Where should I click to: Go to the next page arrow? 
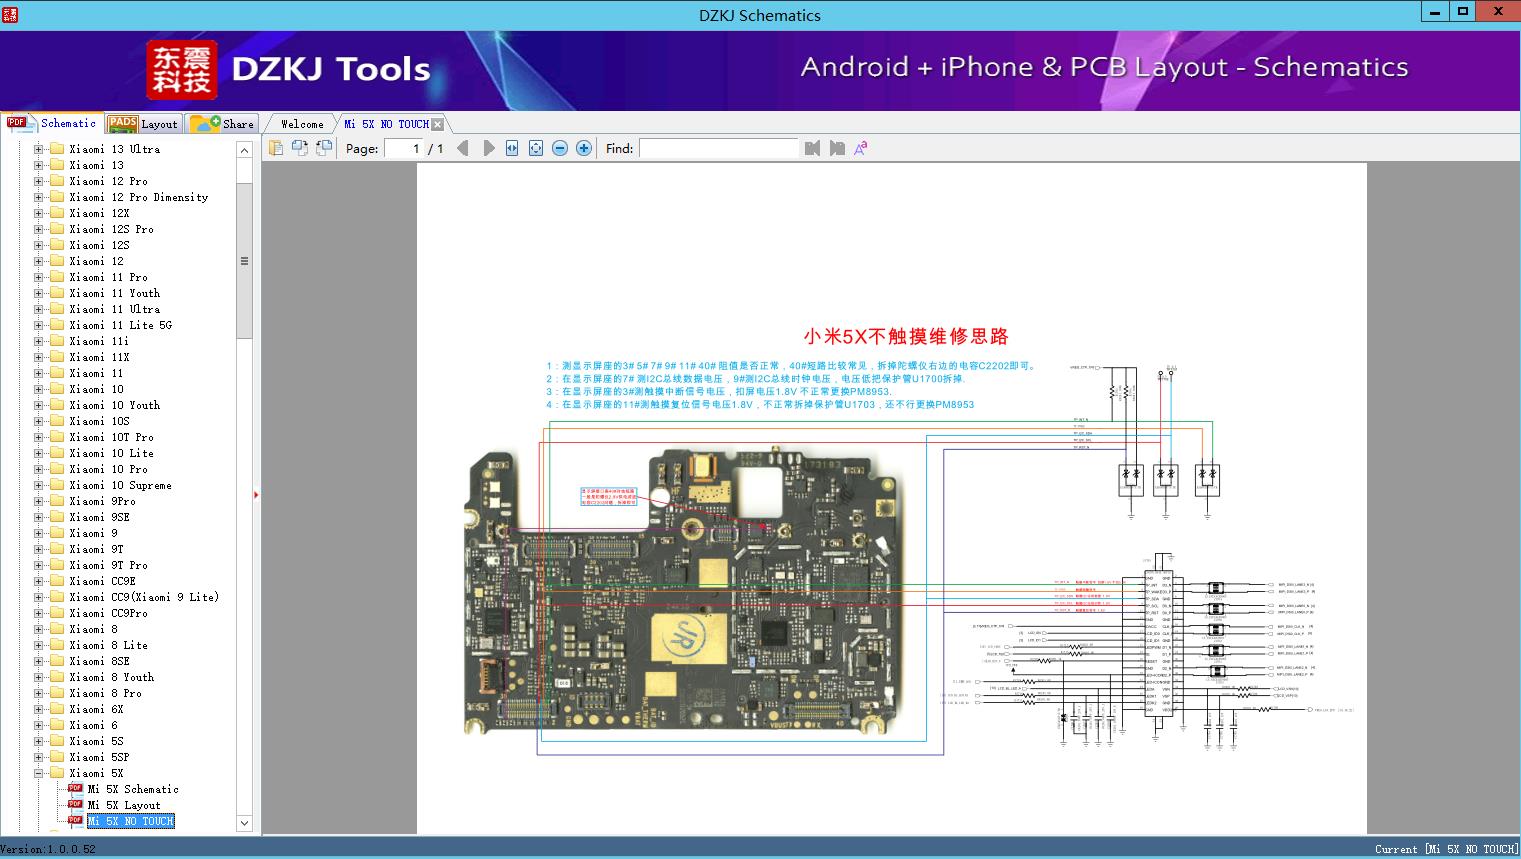(488, 148)
